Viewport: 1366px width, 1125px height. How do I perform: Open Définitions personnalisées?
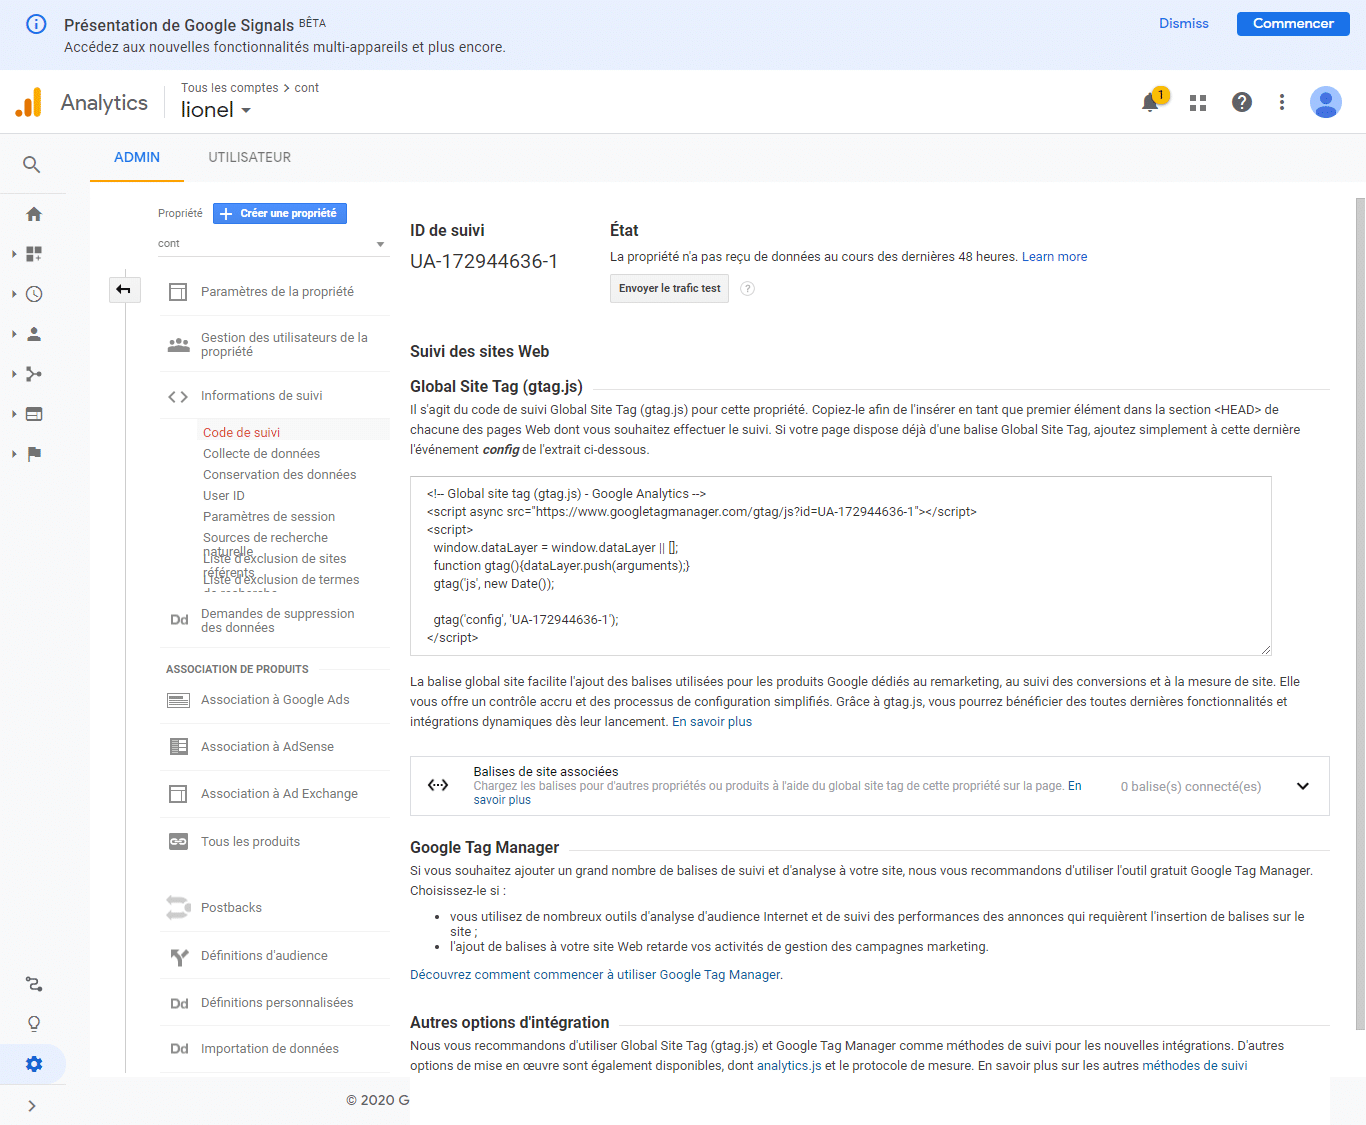(275, 1003)
